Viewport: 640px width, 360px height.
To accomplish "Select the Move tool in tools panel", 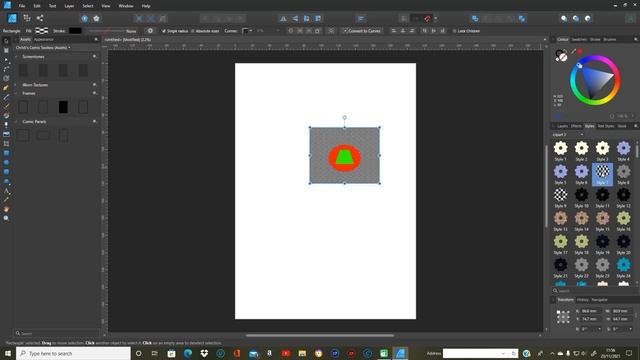I will point(6,41).
